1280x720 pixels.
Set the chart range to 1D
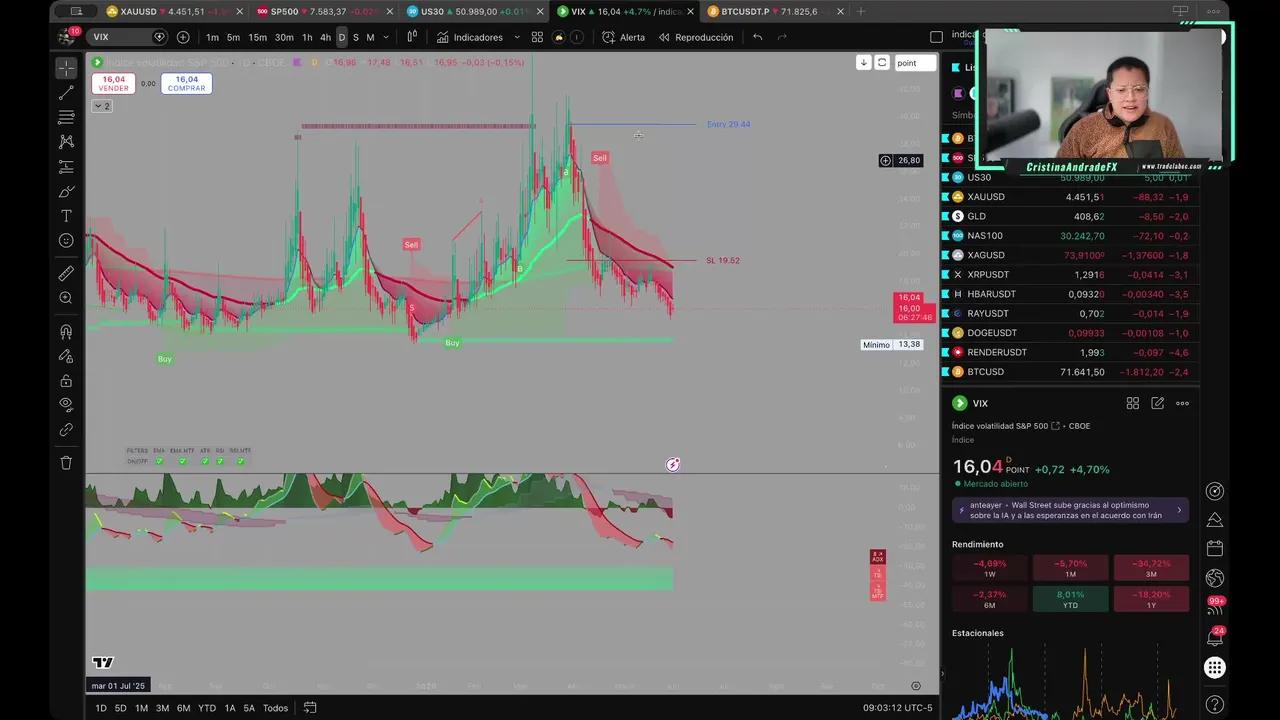101,708
